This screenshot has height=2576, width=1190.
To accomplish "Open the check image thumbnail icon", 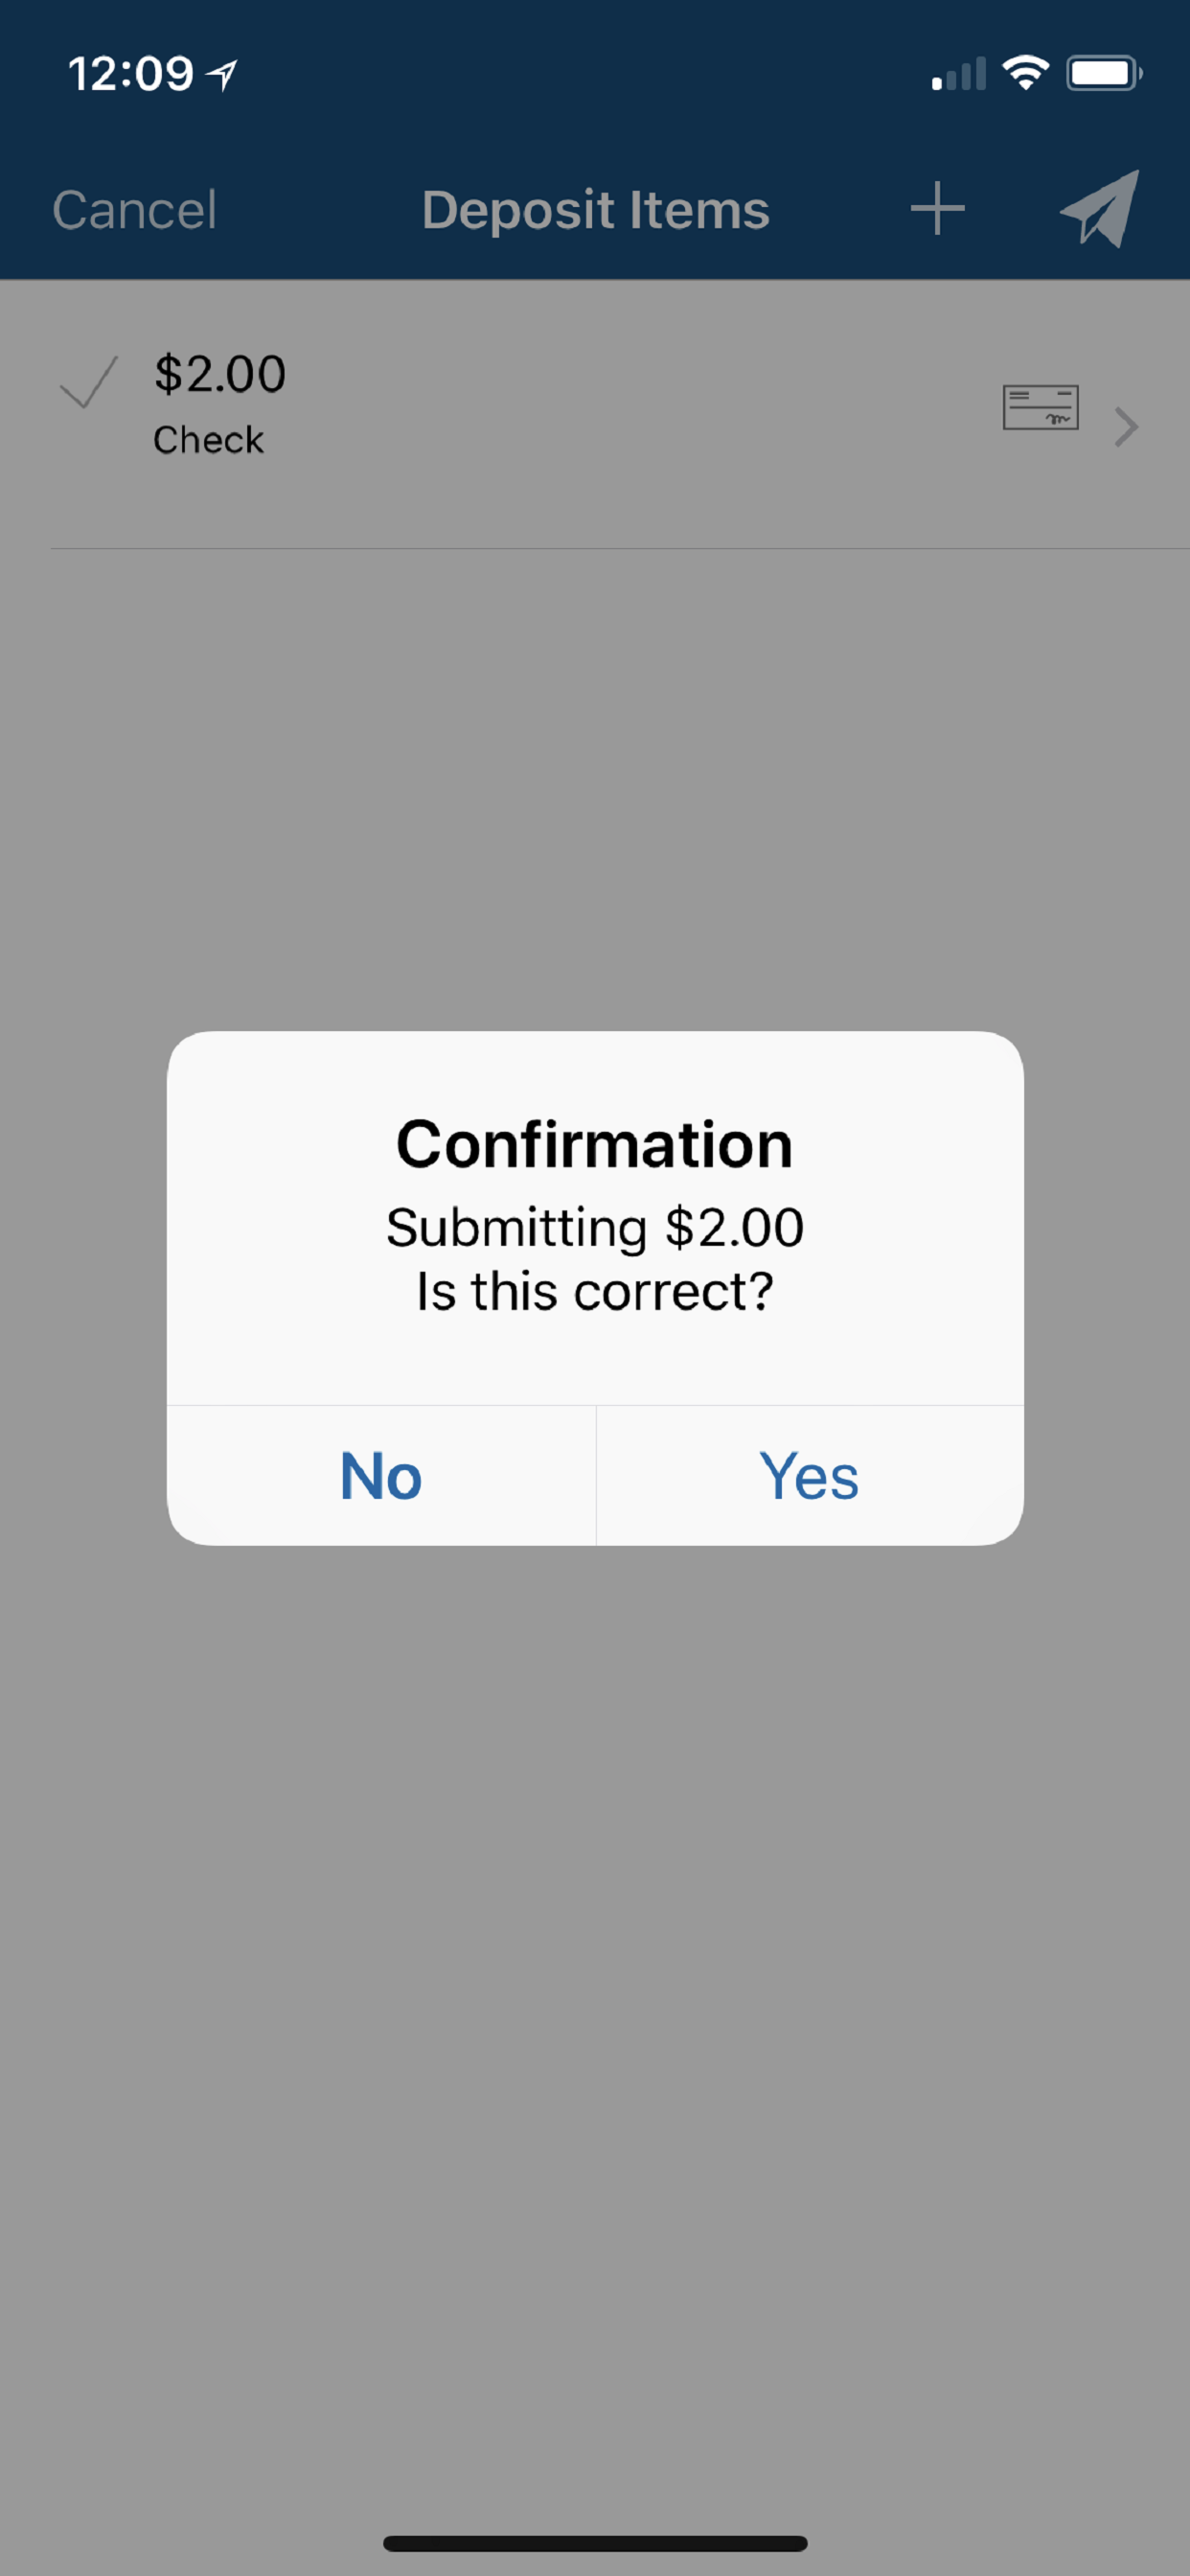I will pos(1040,408).
